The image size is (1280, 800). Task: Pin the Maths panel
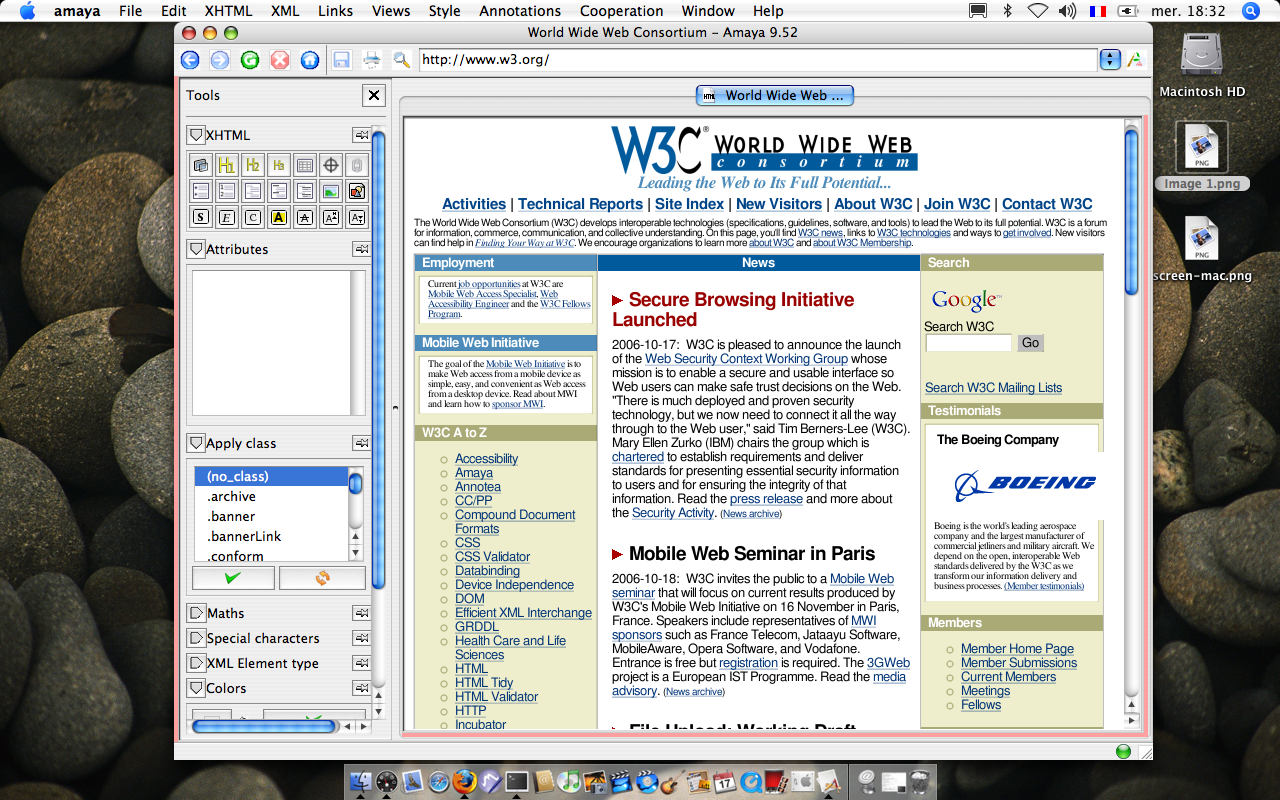point(360,613)
